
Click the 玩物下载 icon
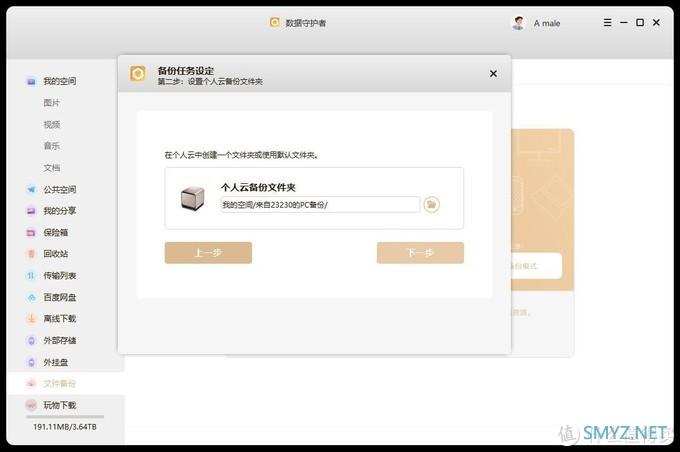coord(31,405)
